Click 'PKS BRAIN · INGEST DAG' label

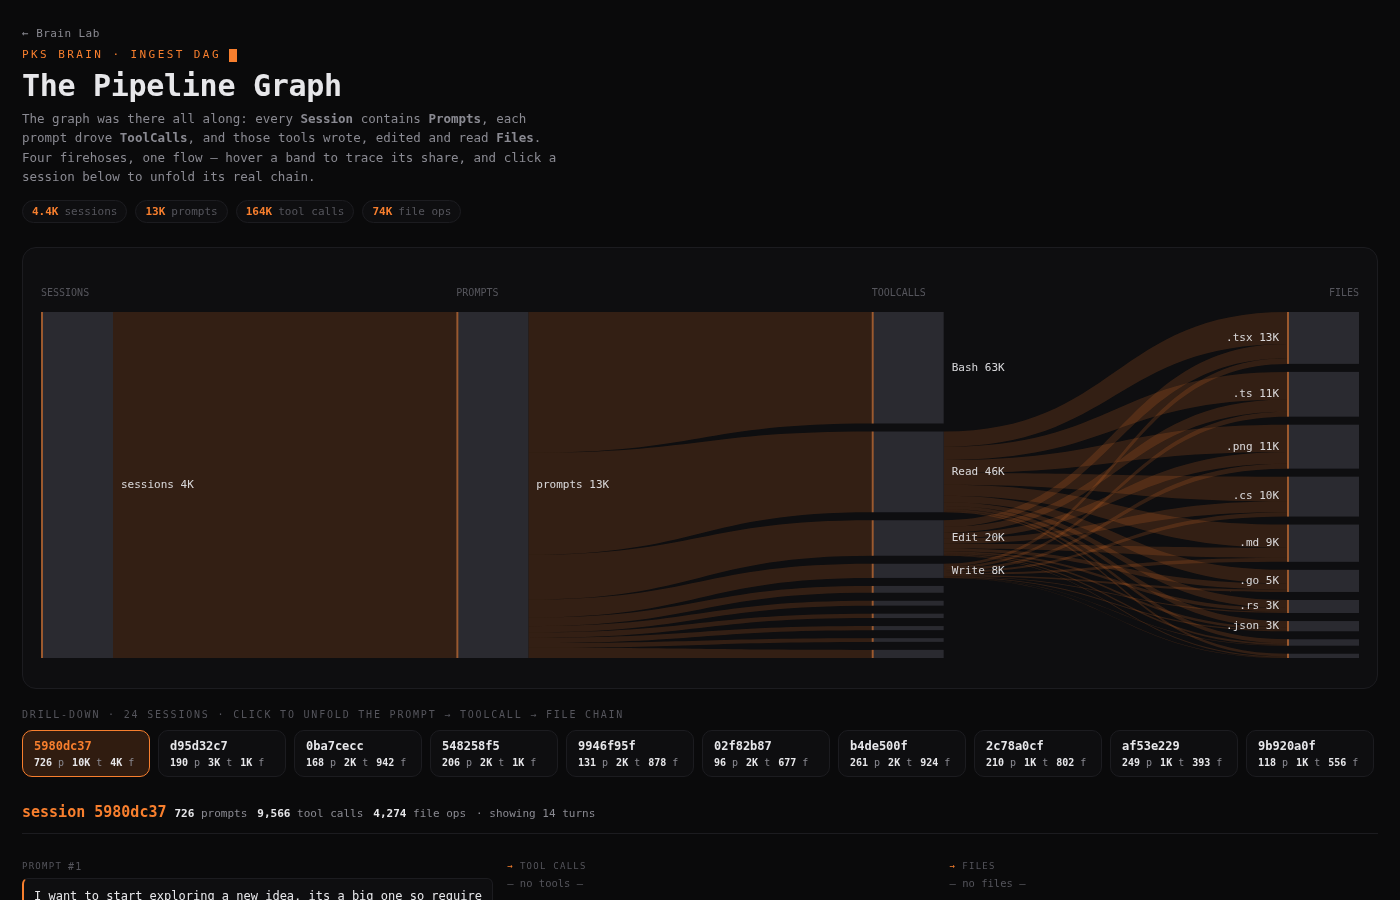coord(121,54)
